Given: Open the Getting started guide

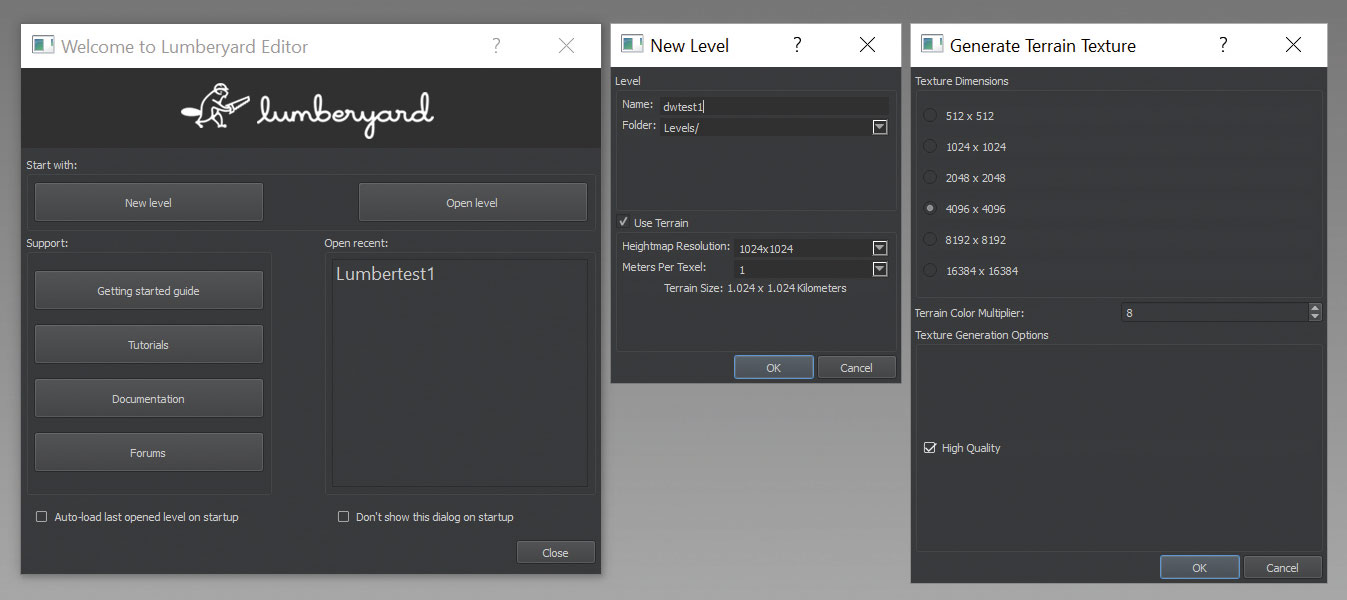Looking at the screenshot, I should click(149, 290).
